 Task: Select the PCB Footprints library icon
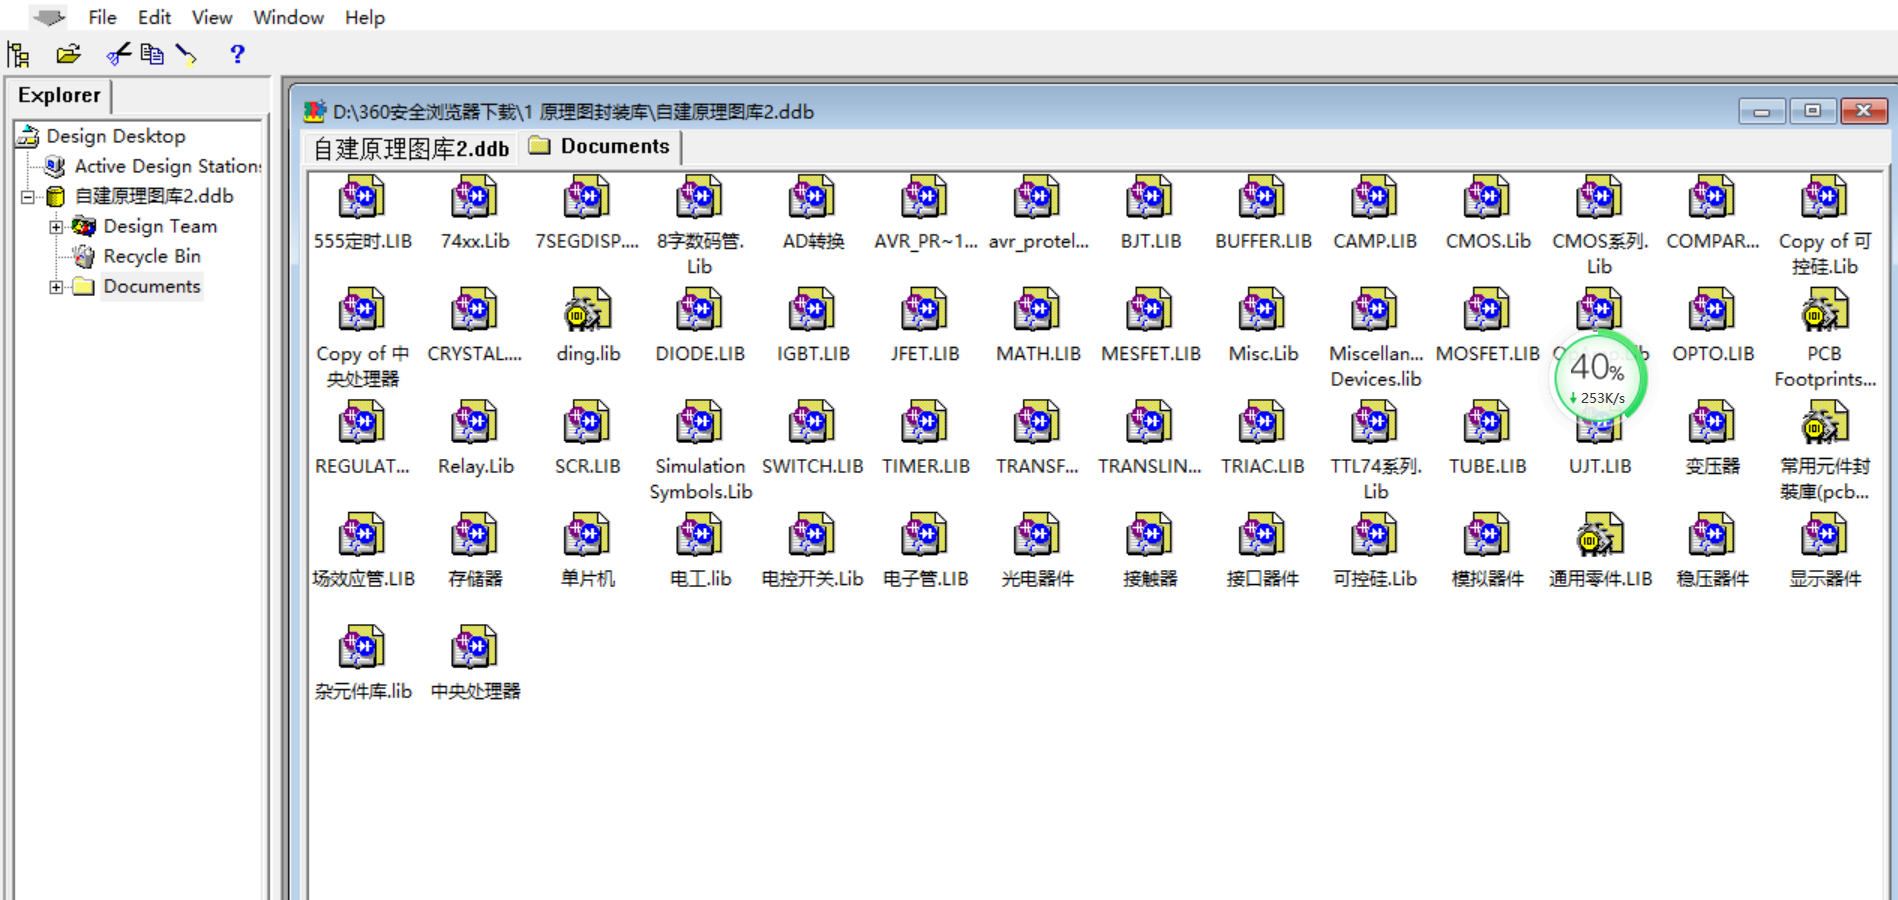pyautogui.click(x=1824, y=311)
